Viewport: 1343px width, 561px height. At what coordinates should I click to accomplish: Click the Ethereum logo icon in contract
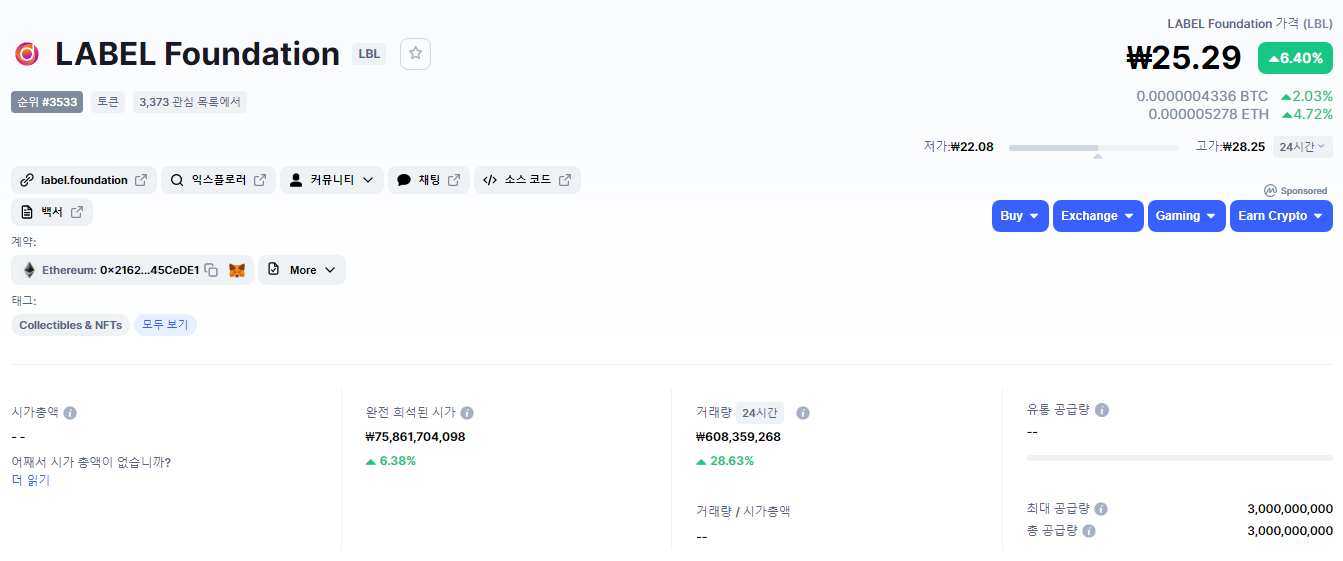click(x=29, y=270)
